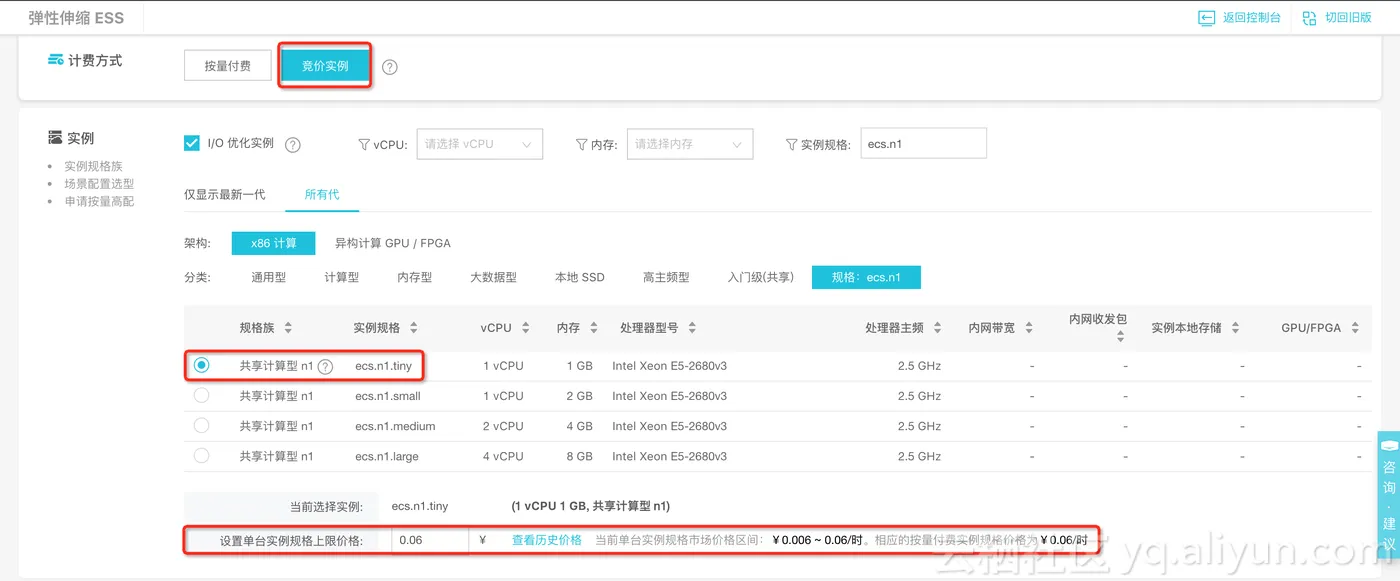Sort table by GPU/FPGA column arrows
This screenshot has height=581, width=1400.
click(1355, 328)
